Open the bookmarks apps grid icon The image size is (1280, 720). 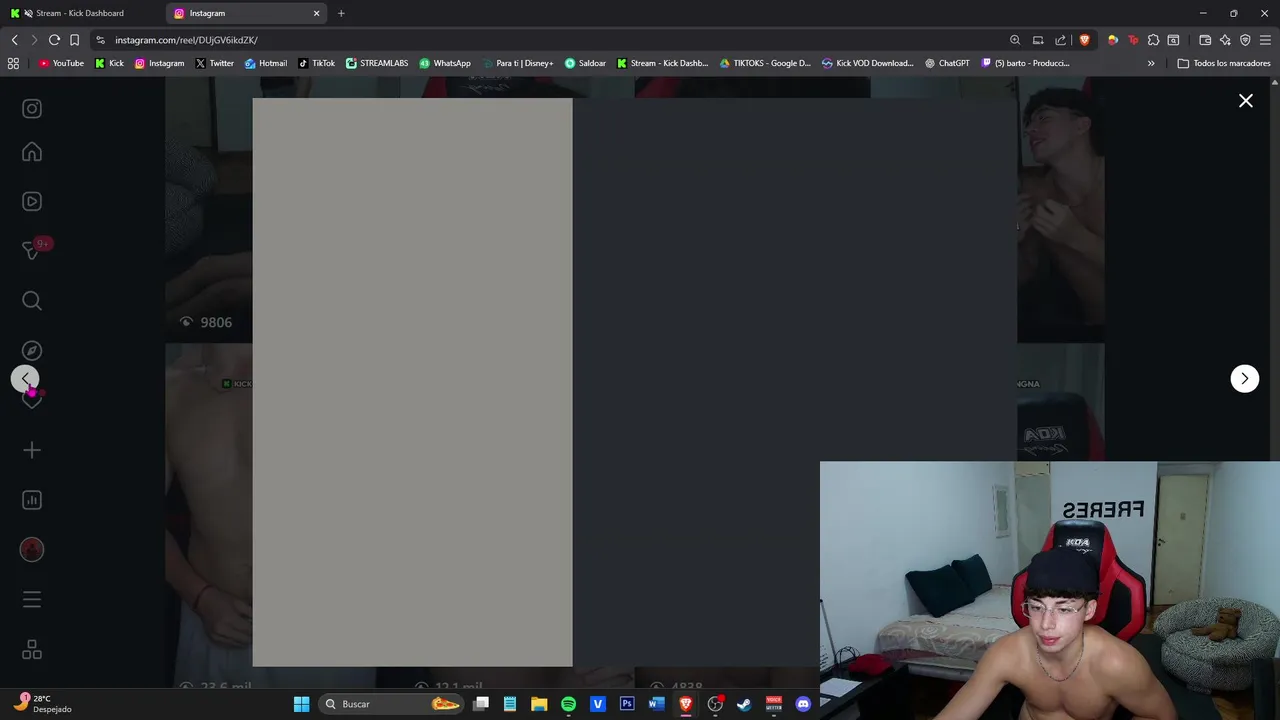(13, 63)
